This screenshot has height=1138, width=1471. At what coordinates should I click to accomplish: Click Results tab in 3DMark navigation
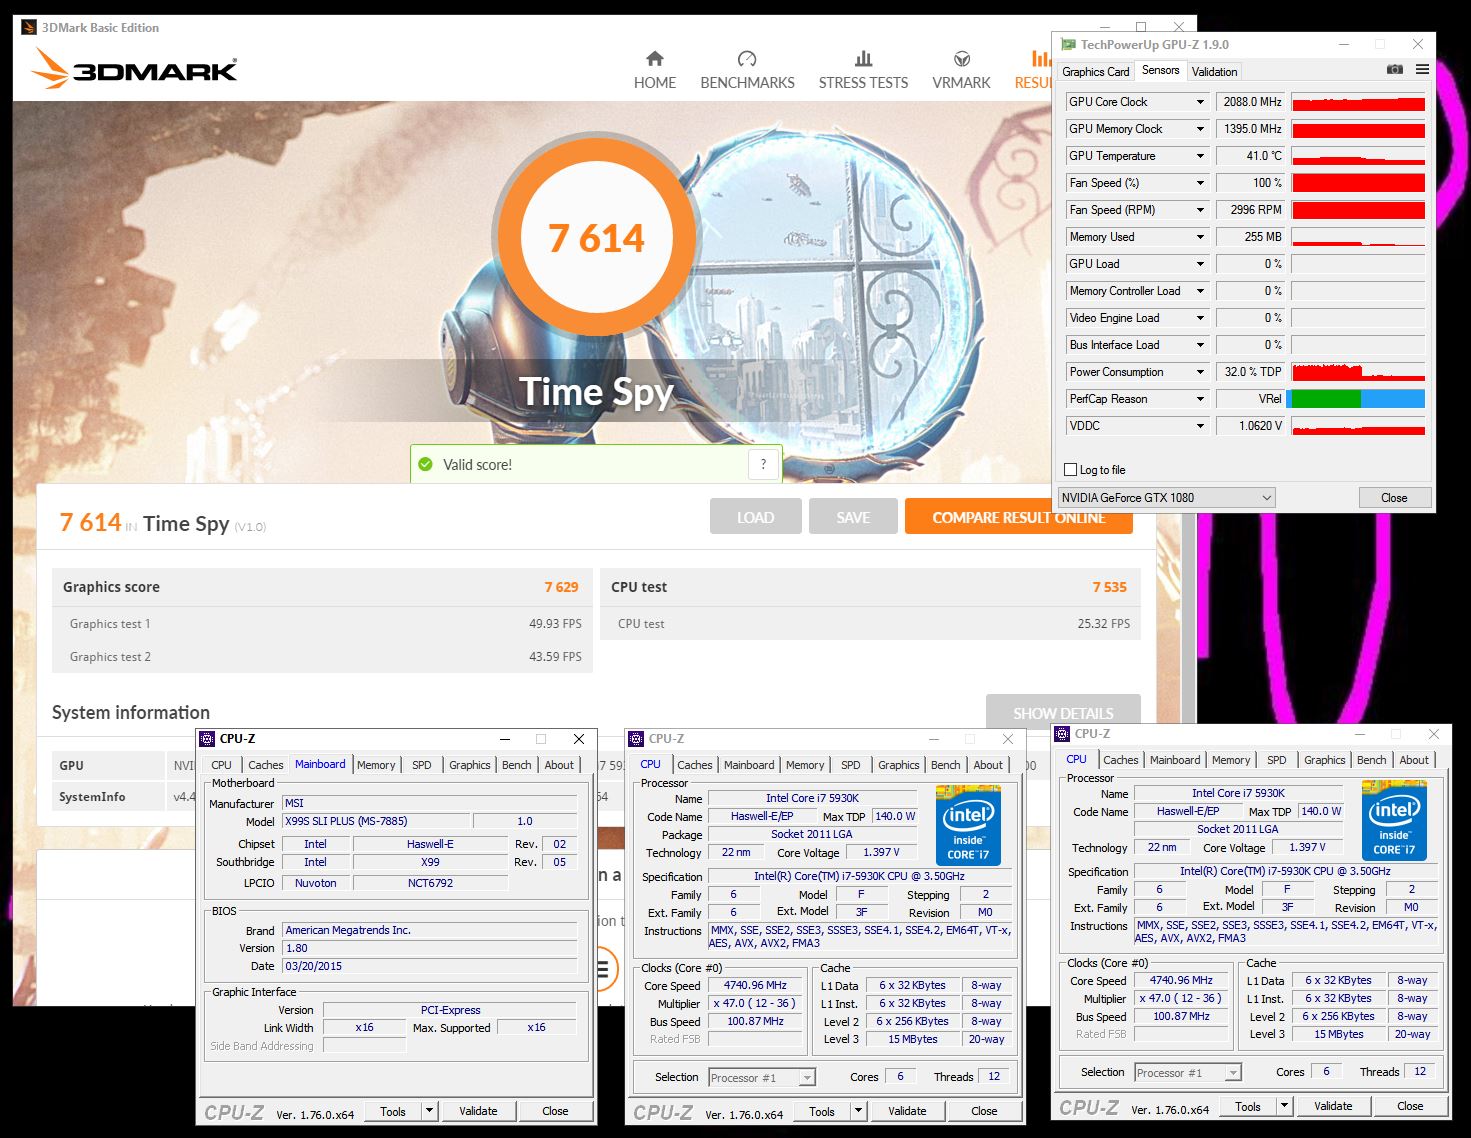[1035, 70]
